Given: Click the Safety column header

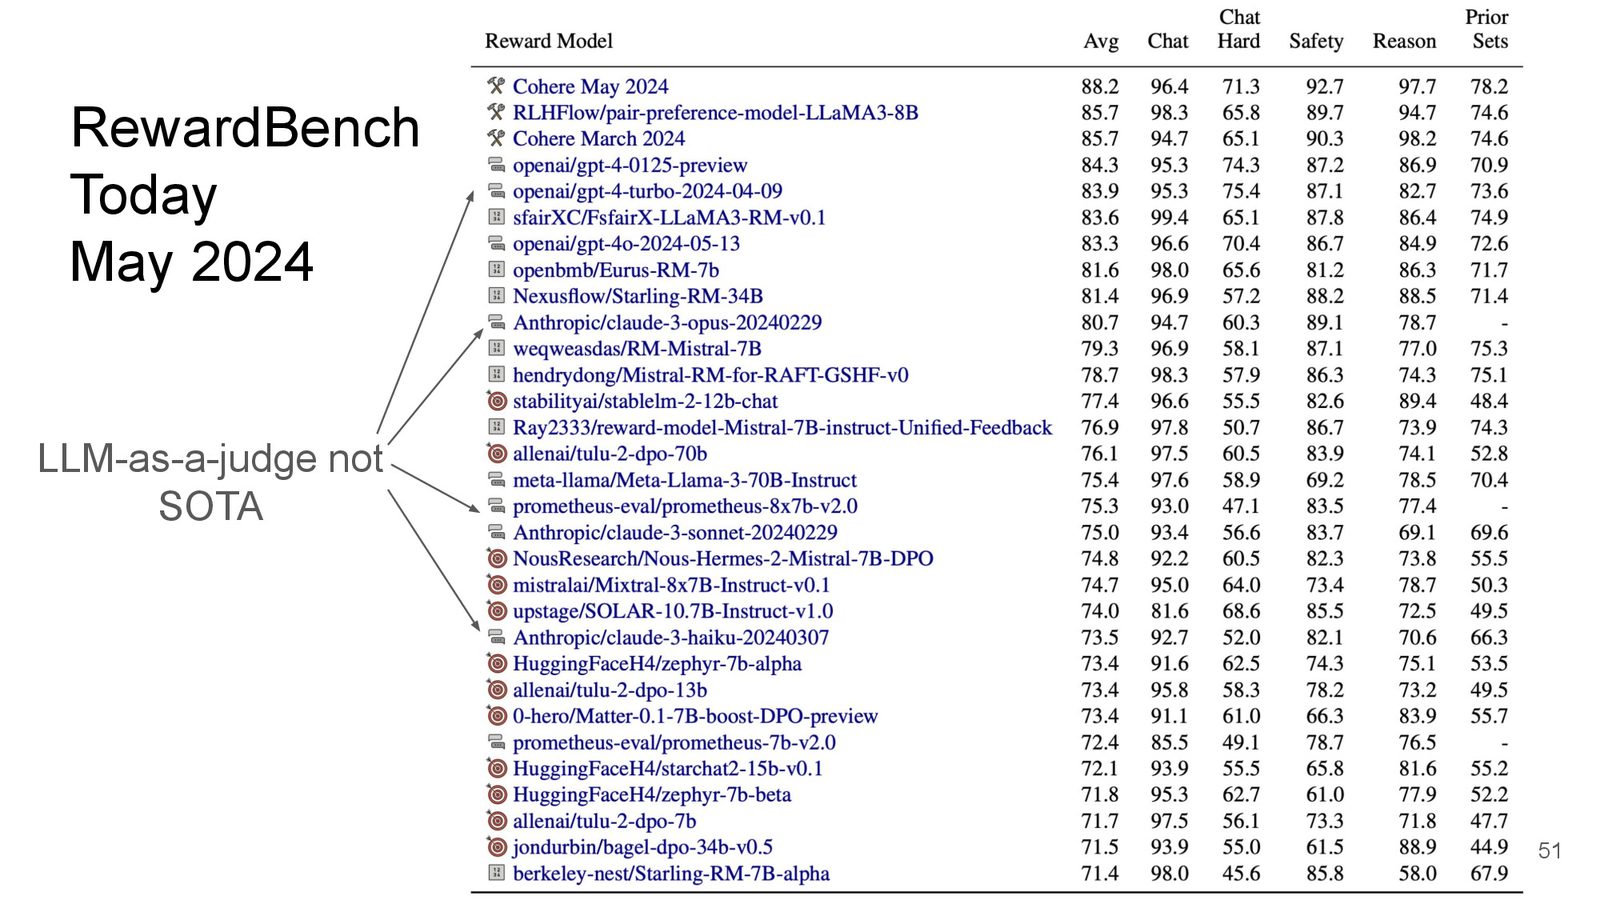Looking at the screenshot, I should 1316,41.
